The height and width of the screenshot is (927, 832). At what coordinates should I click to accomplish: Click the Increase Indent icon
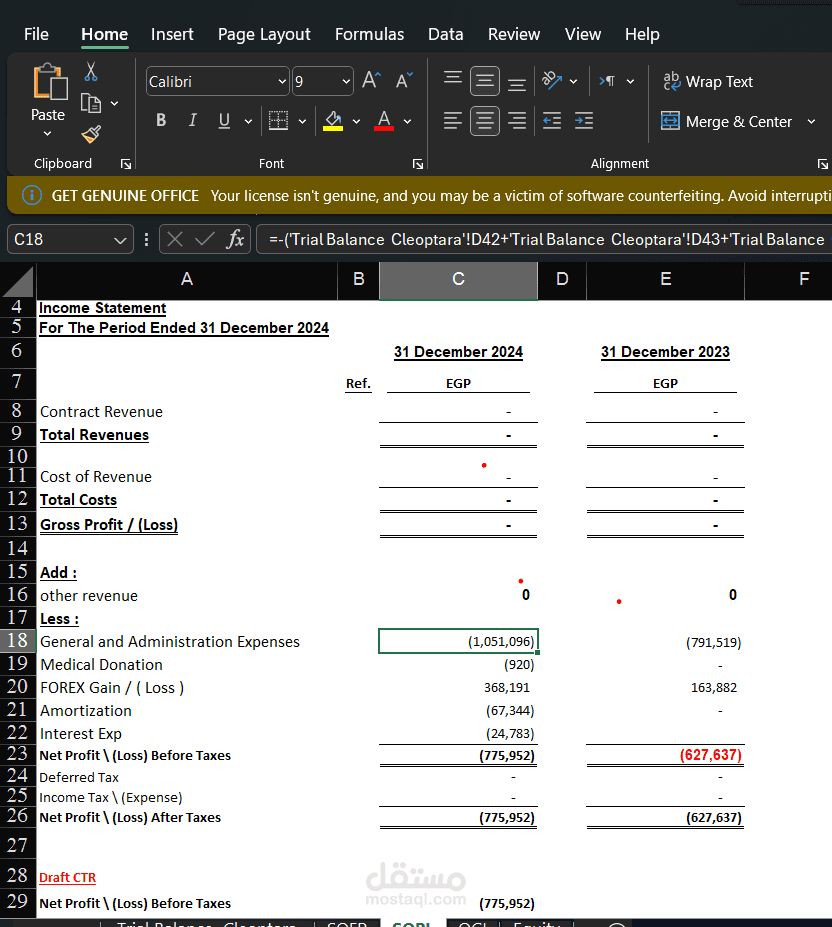point(584,121)
